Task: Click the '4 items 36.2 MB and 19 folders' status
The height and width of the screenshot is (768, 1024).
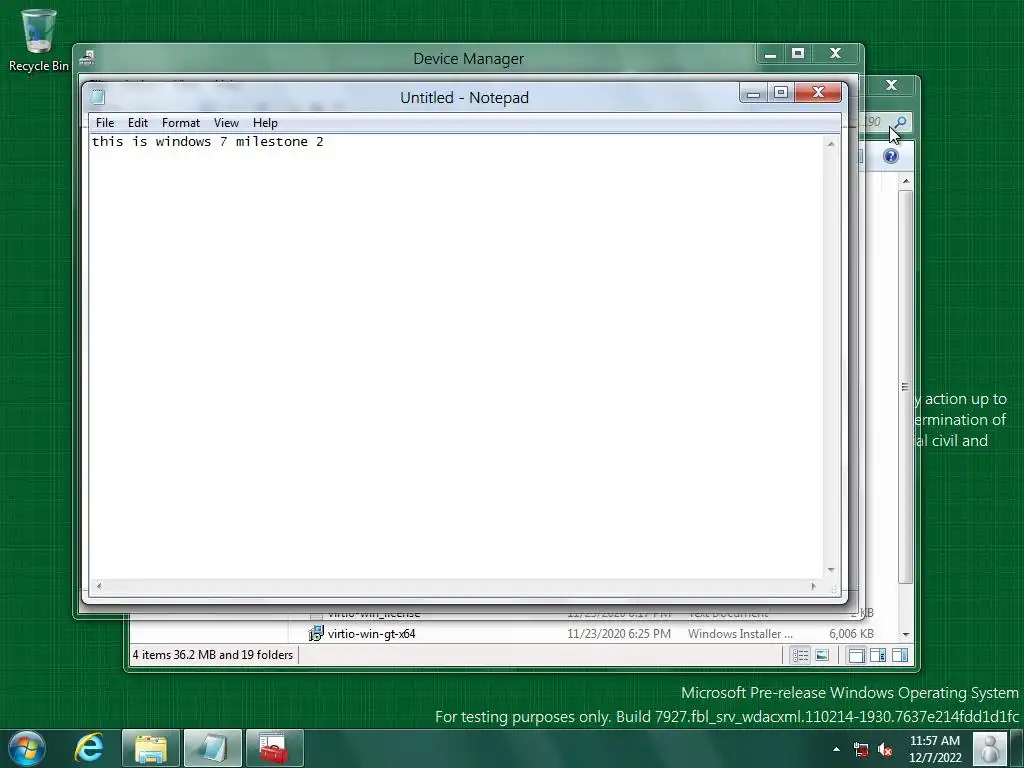Action: click(x=213, y=654)
